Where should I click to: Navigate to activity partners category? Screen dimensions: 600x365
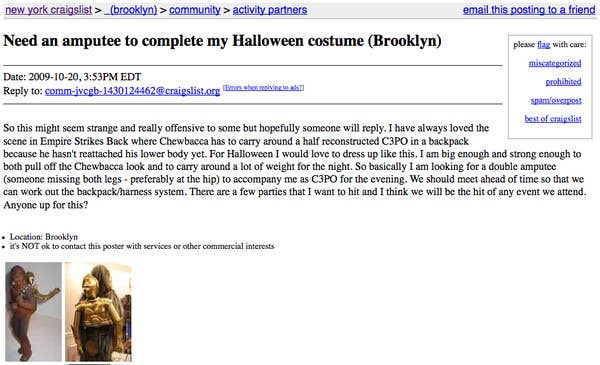coord(270,10)
